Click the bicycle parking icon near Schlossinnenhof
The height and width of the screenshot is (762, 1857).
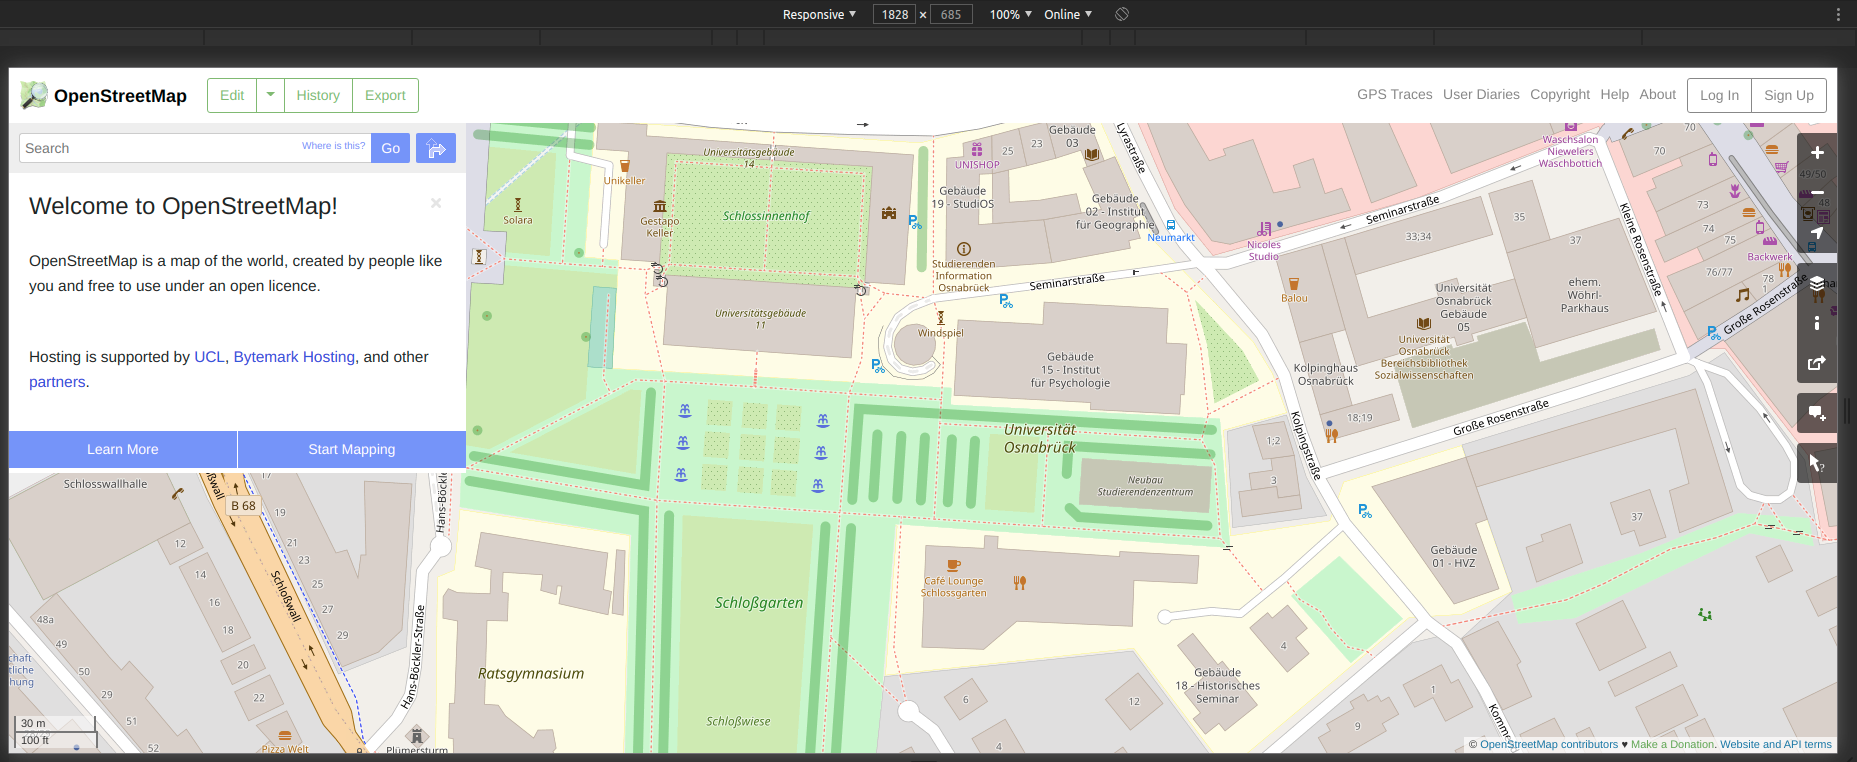(x=915, y=222)
